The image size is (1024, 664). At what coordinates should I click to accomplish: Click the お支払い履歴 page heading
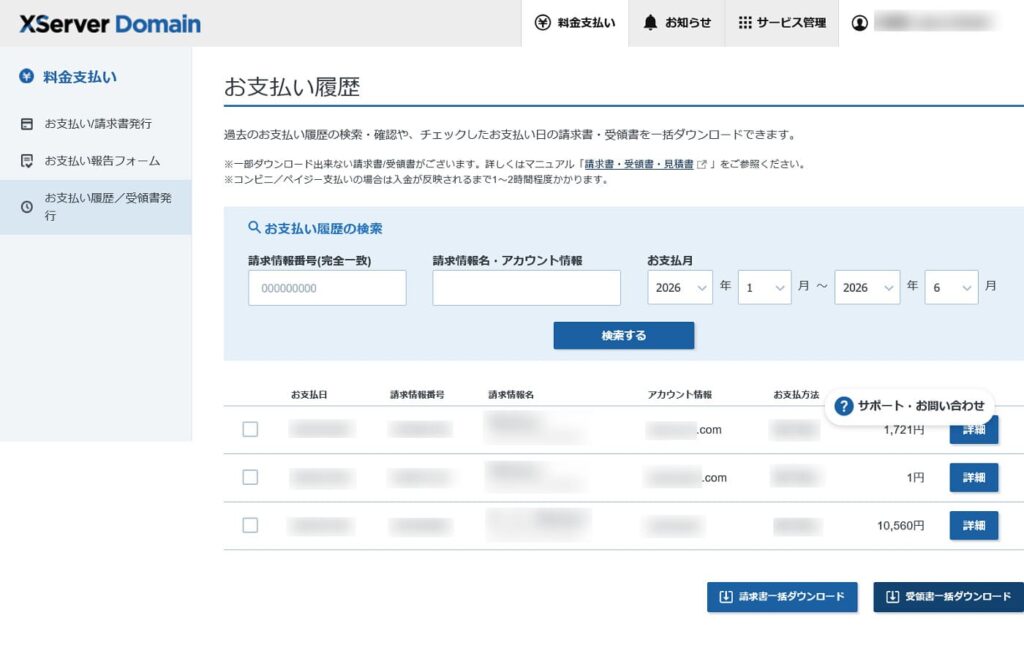pyautogui.click(x=292, y=87)
